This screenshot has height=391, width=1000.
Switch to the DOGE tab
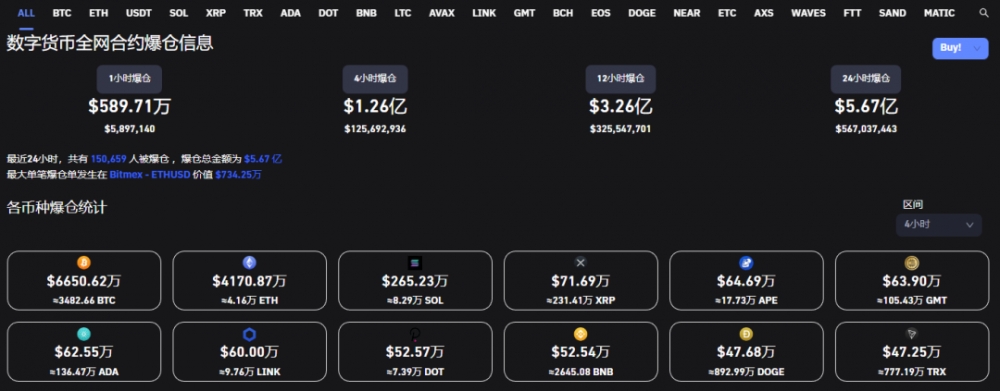[642, 13]
